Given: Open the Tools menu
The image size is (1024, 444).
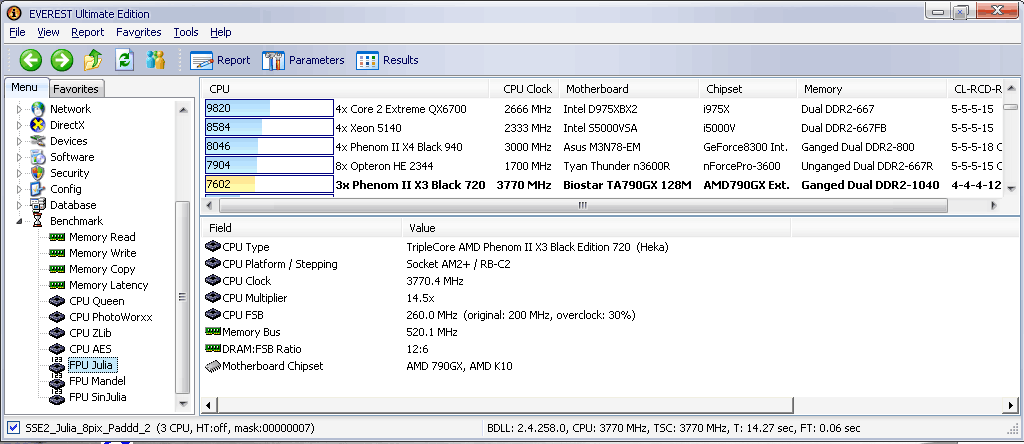Looking at the screenshot, I should (x=186, y=32).
